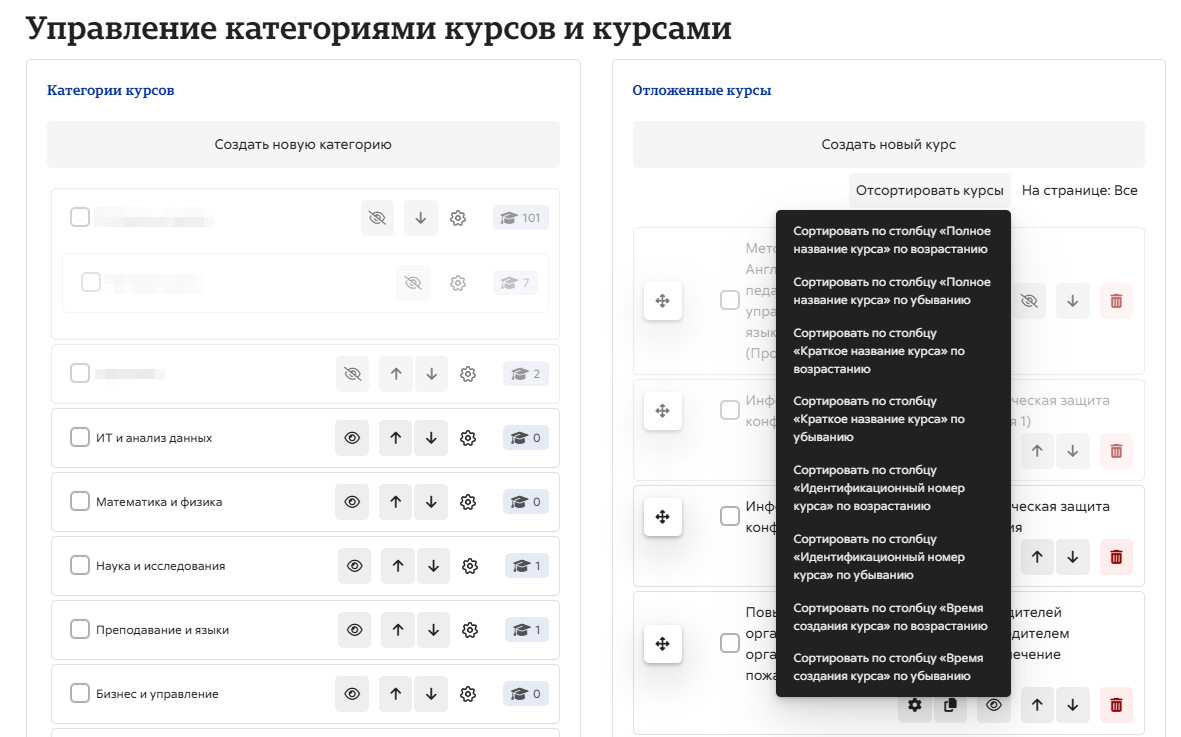Viewport: 1181px width, 737px height.
Task: Open the Отложенные курсы heading link
Action: [x=702, y=90]
